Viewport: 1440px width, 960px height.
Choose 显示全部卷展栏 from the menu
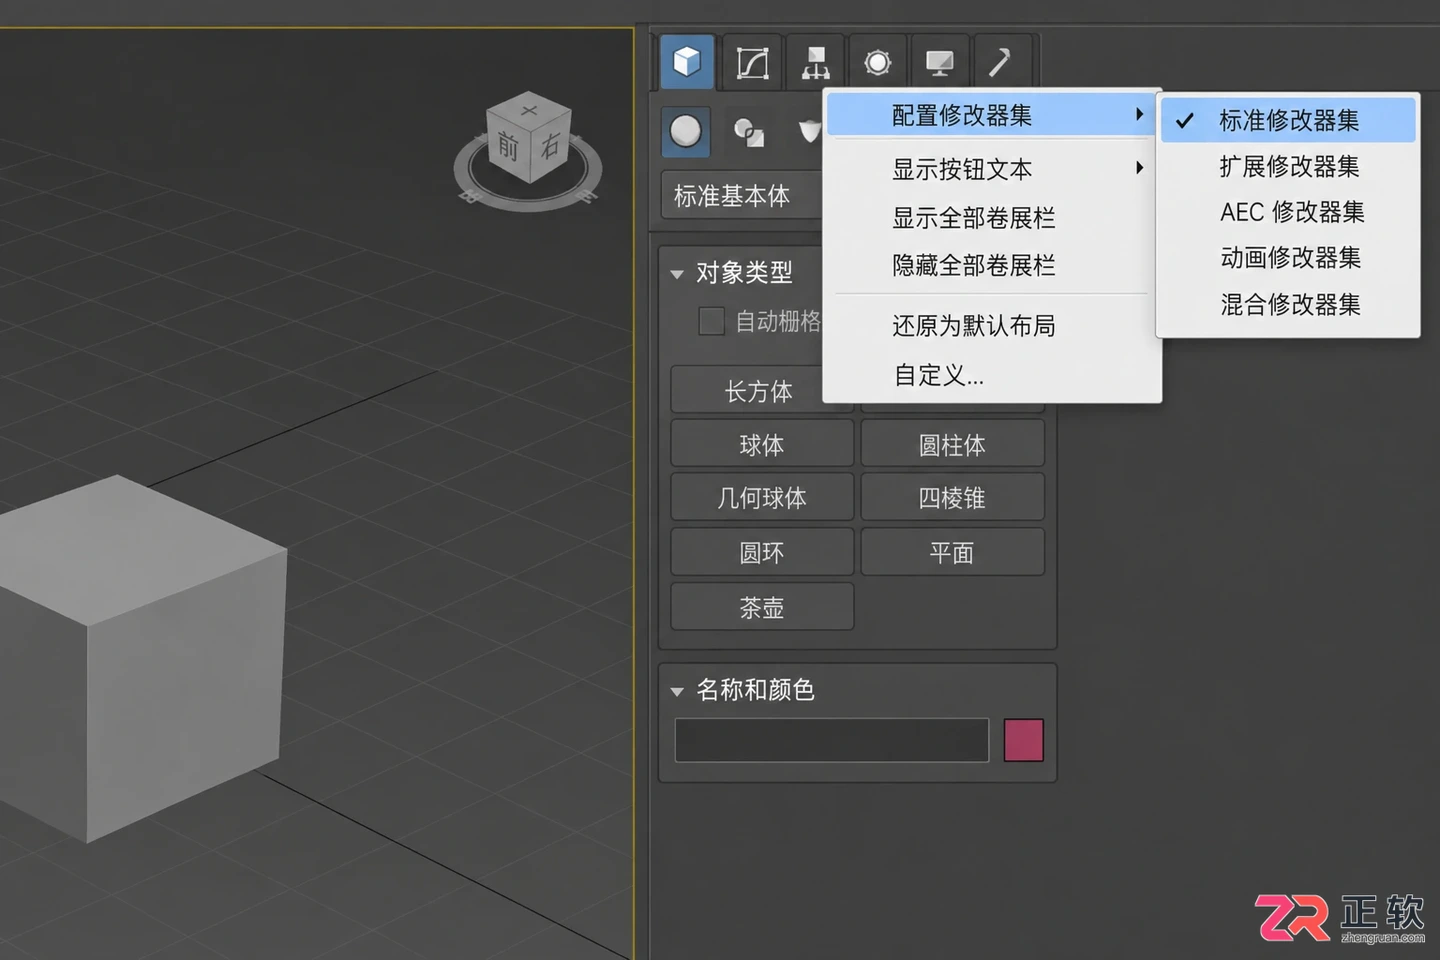pyautogui.click(x=994, y=217)
